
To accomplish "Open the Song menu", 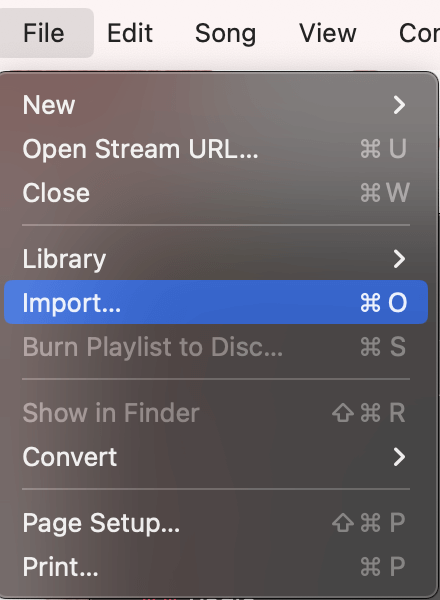I will point(225,34).
